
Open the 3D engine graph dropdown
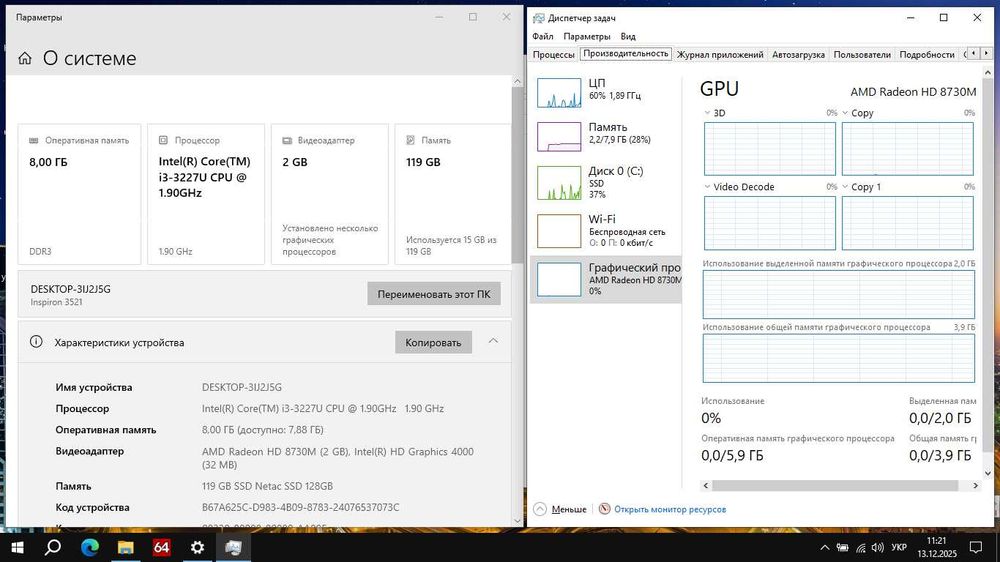pos(707,113)
